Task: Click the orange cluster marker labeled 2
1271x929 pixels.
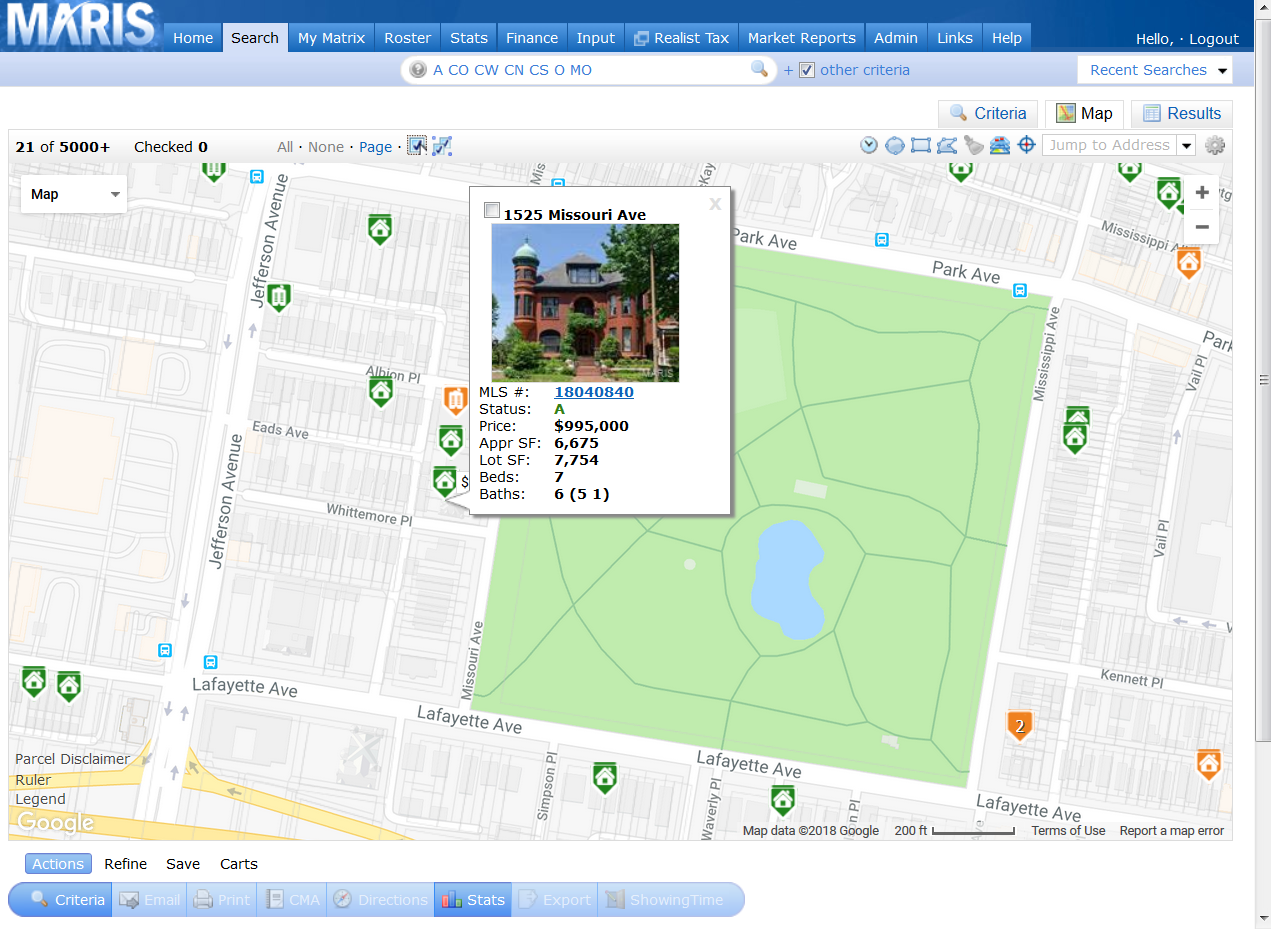Action: (x=1019, y=726)
